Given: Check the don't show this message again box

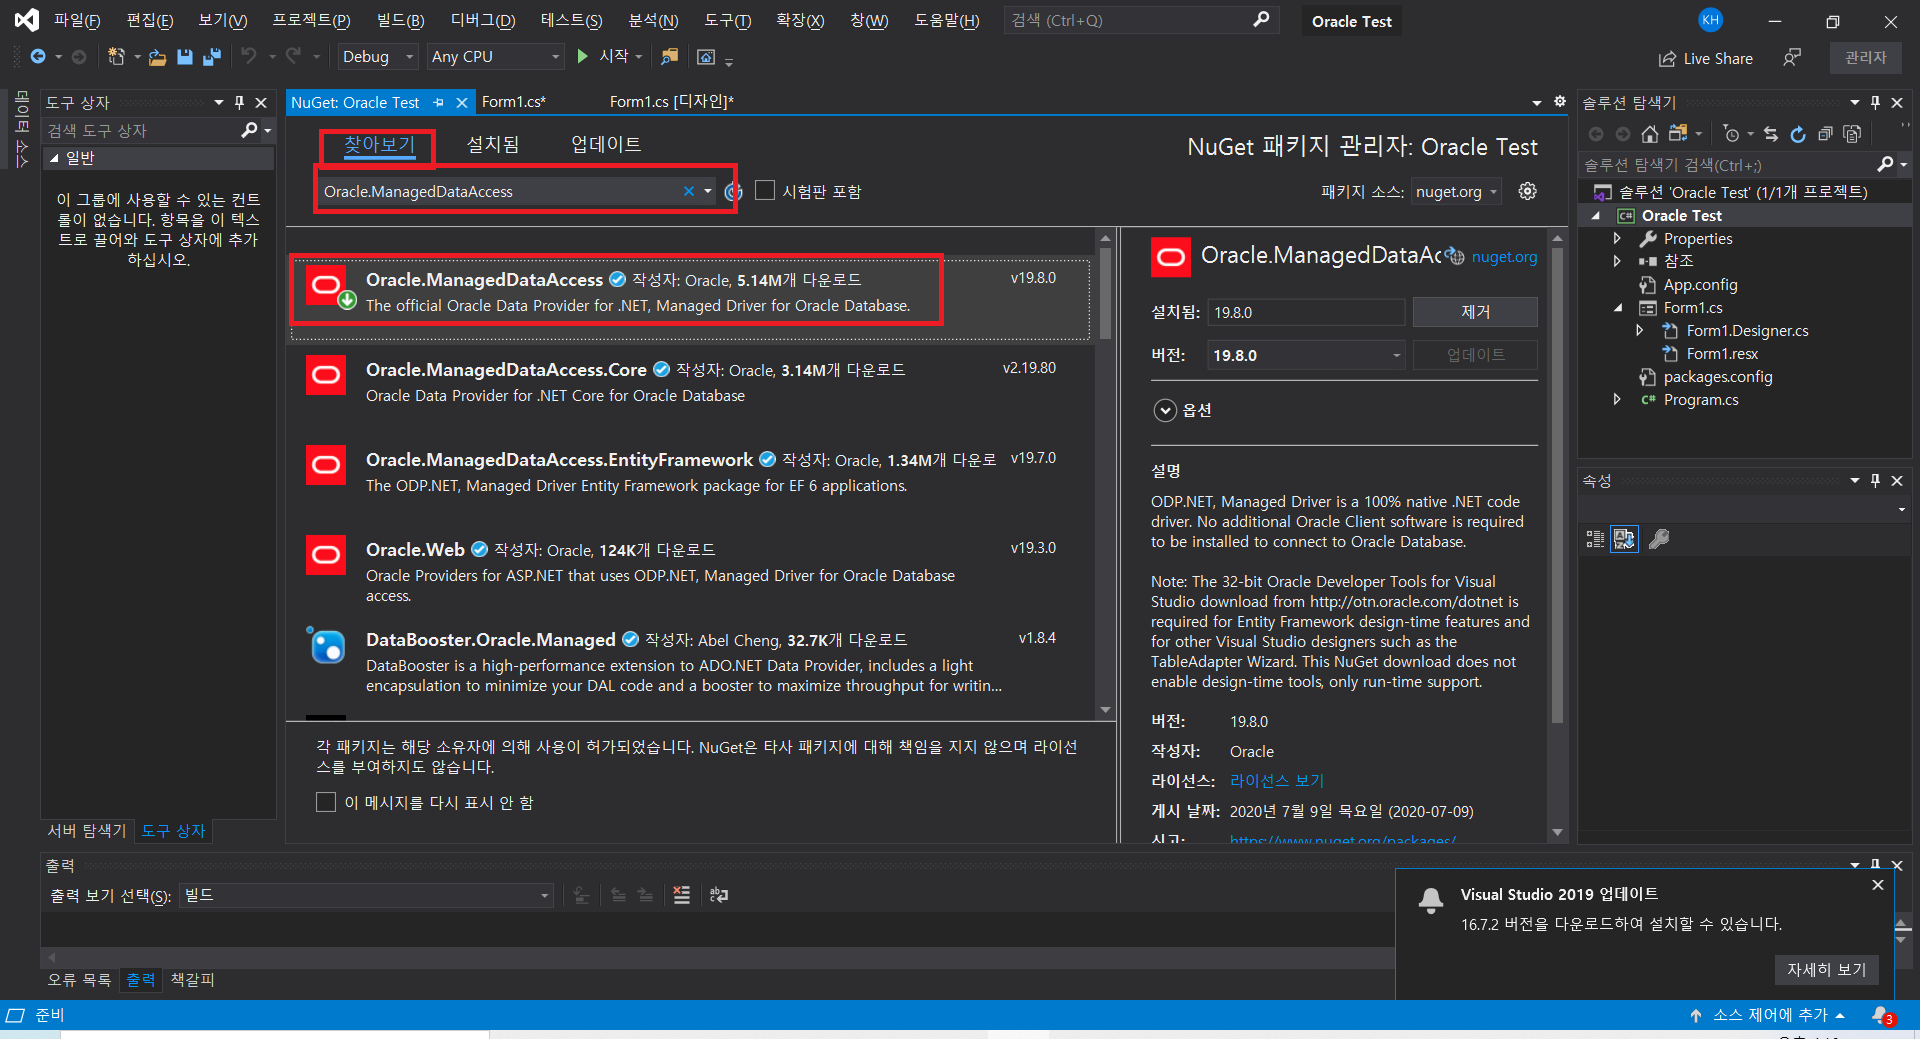Looking at the screenshot, I should point(326,802).
